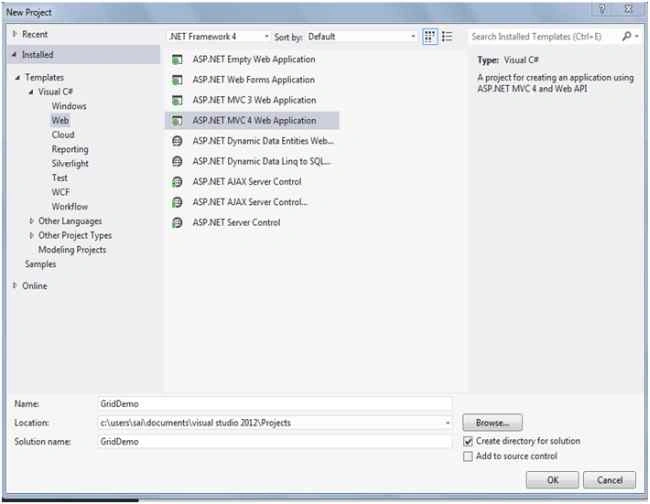Expand Other Languages node
Screen dimensions: 650x504
(32, 221)
